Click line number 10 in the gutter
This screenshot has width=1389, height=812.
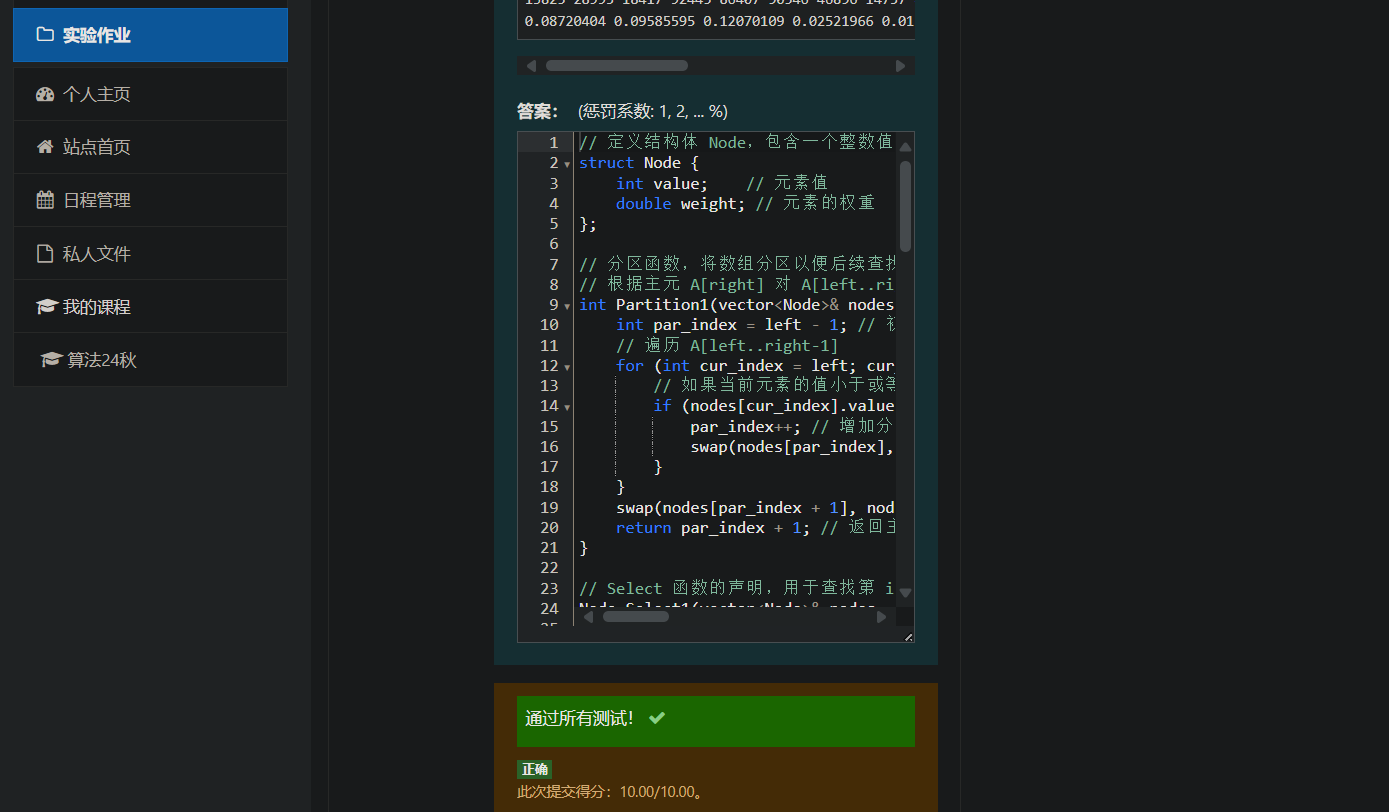[549, 325]
